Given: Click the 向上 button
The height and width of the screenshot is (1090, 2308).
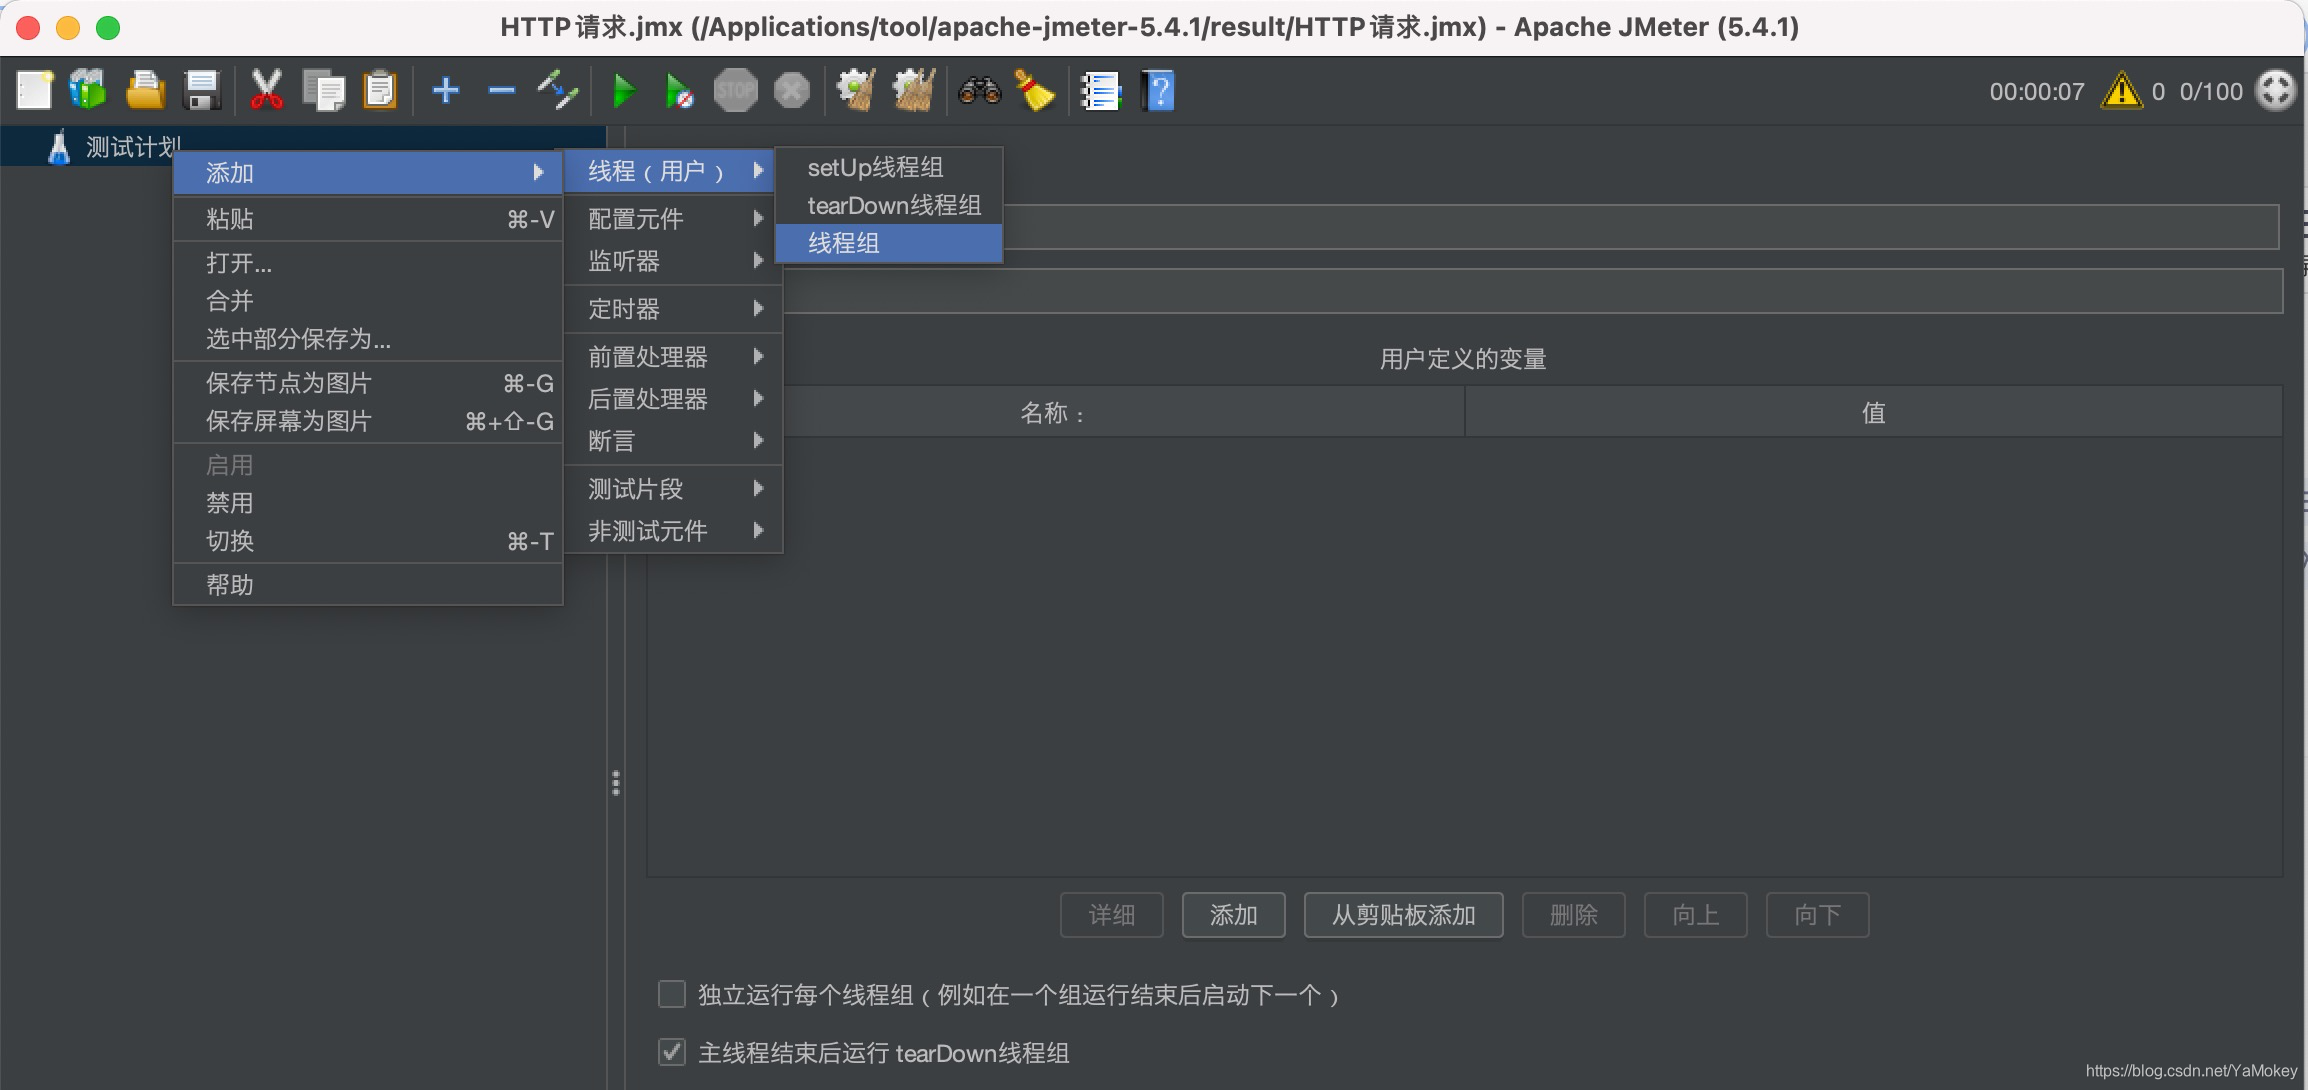Looking at the screenshot, I should coord(1696,915).
